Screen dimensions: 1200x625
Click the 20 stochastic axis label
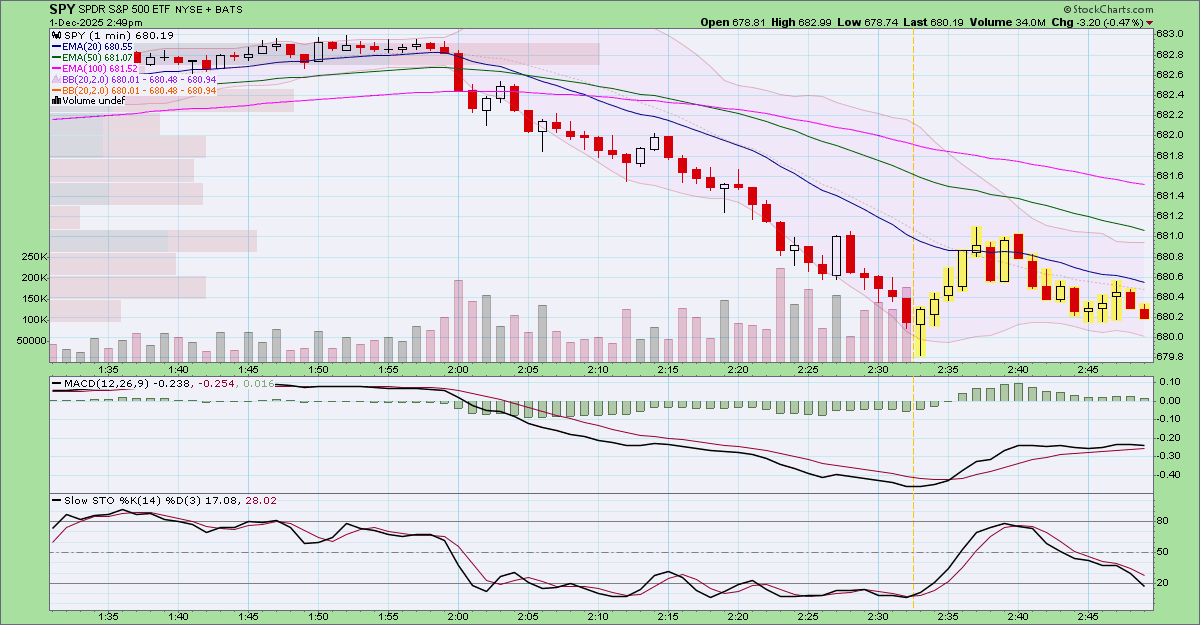coord(1163,583)
